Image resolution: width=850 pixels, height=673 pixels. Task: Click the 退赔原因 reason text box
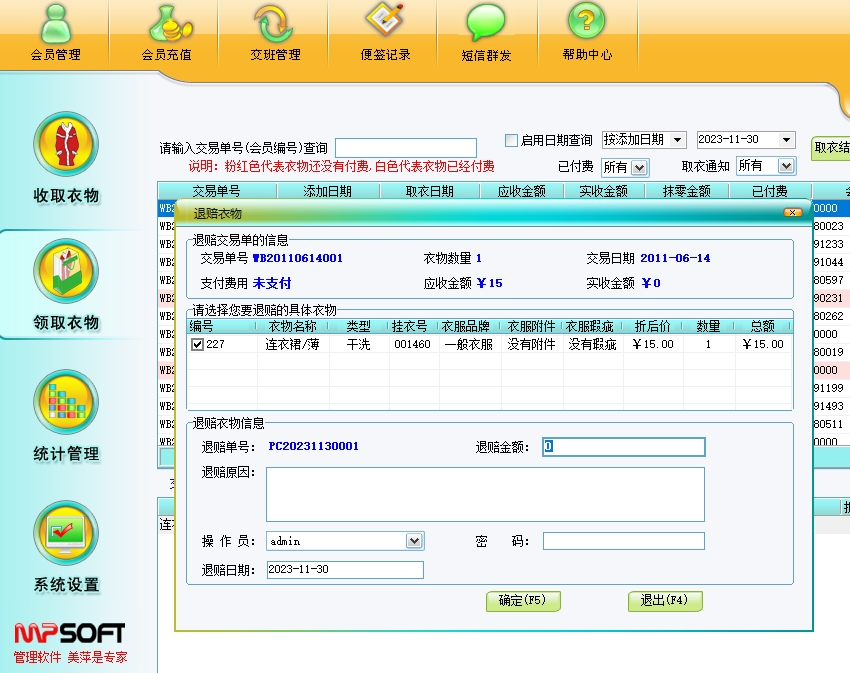[485, 494]
